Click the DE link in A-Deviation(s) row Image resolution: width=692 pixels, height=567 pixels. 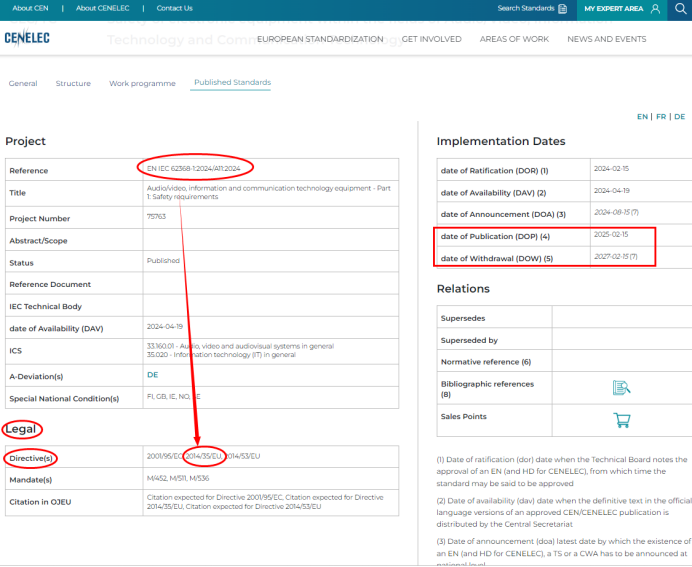[152, 374]
